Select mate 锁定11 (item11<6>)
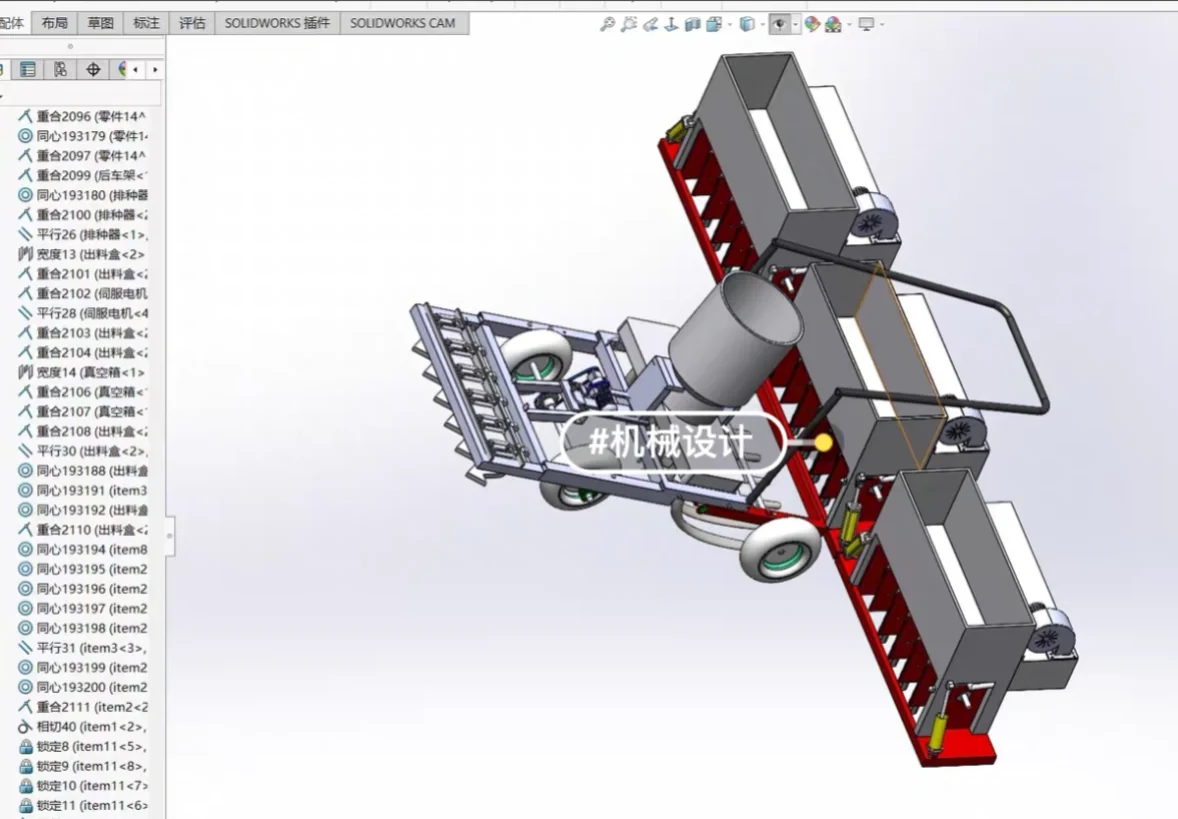The width and height of the screenshot is (1178, 819). point(81,805)
